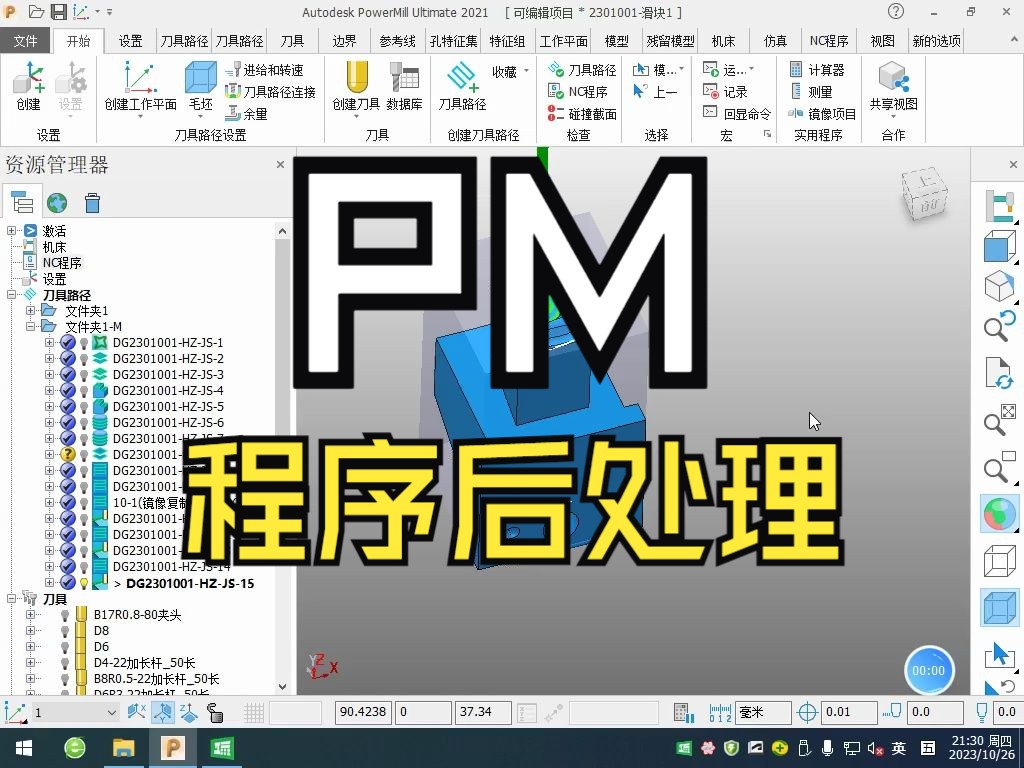Open the 文件 file menu

25,41
